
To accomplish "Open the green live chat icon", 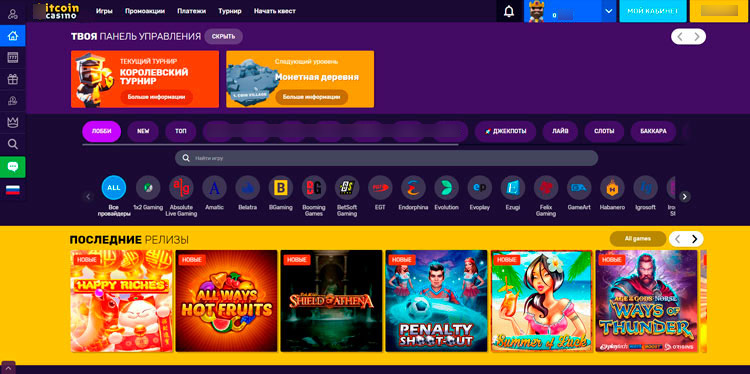I will coord(13,167).
